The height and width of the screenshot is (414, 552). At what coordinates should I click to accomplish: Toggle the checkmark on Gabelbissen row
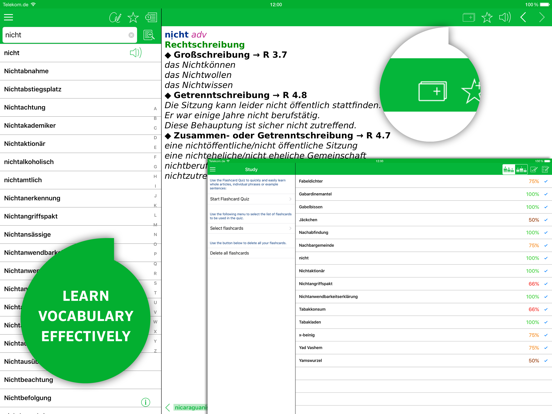546,207
